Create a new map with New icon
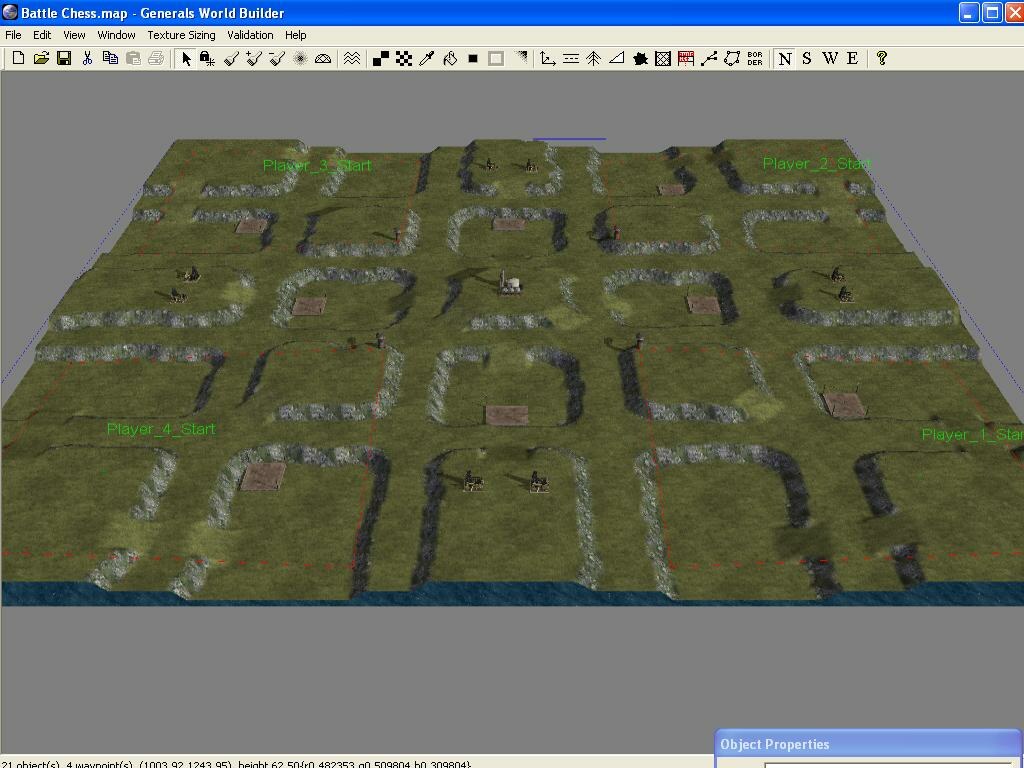The image size is (1024, 768). (x=18, y=58)
